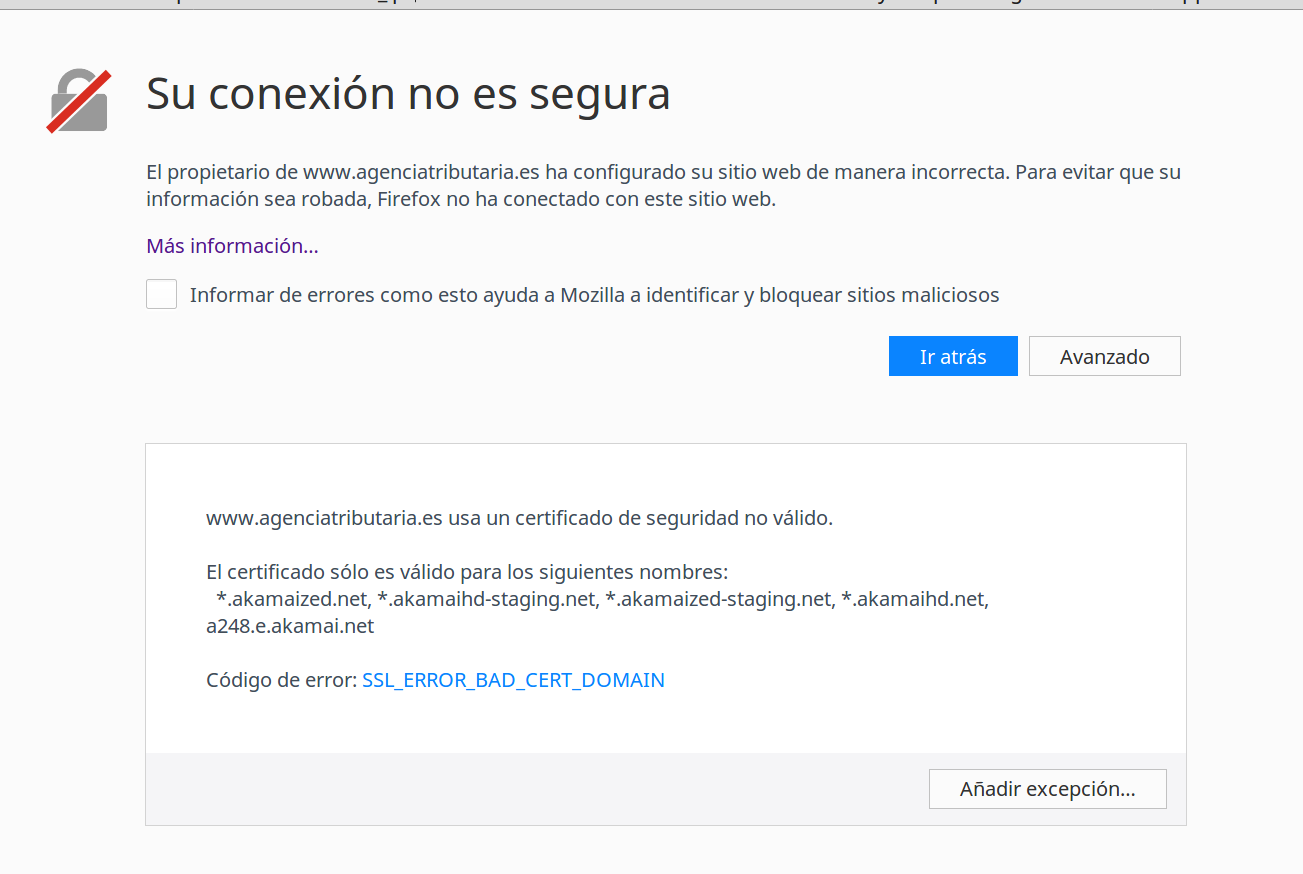Click 'Avanzado' to reveal more options
The width and height of the screenshot is (1303, 874).
click(1104, 356)
